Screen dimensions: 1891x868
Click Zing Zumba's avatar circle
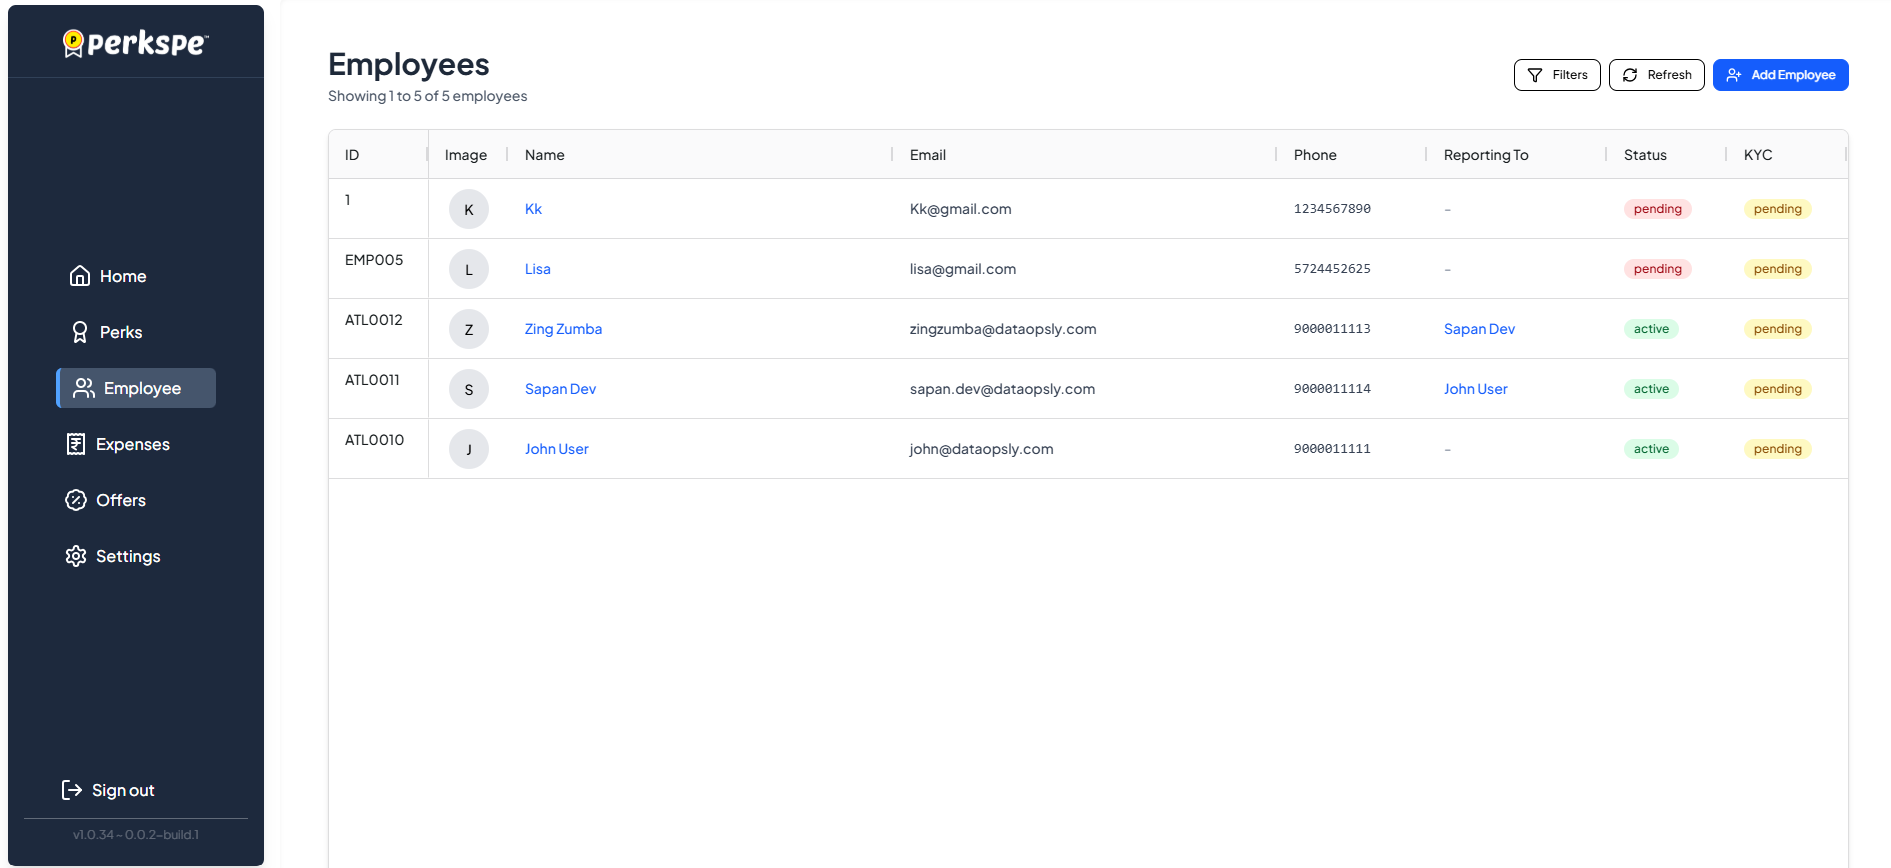468,329
